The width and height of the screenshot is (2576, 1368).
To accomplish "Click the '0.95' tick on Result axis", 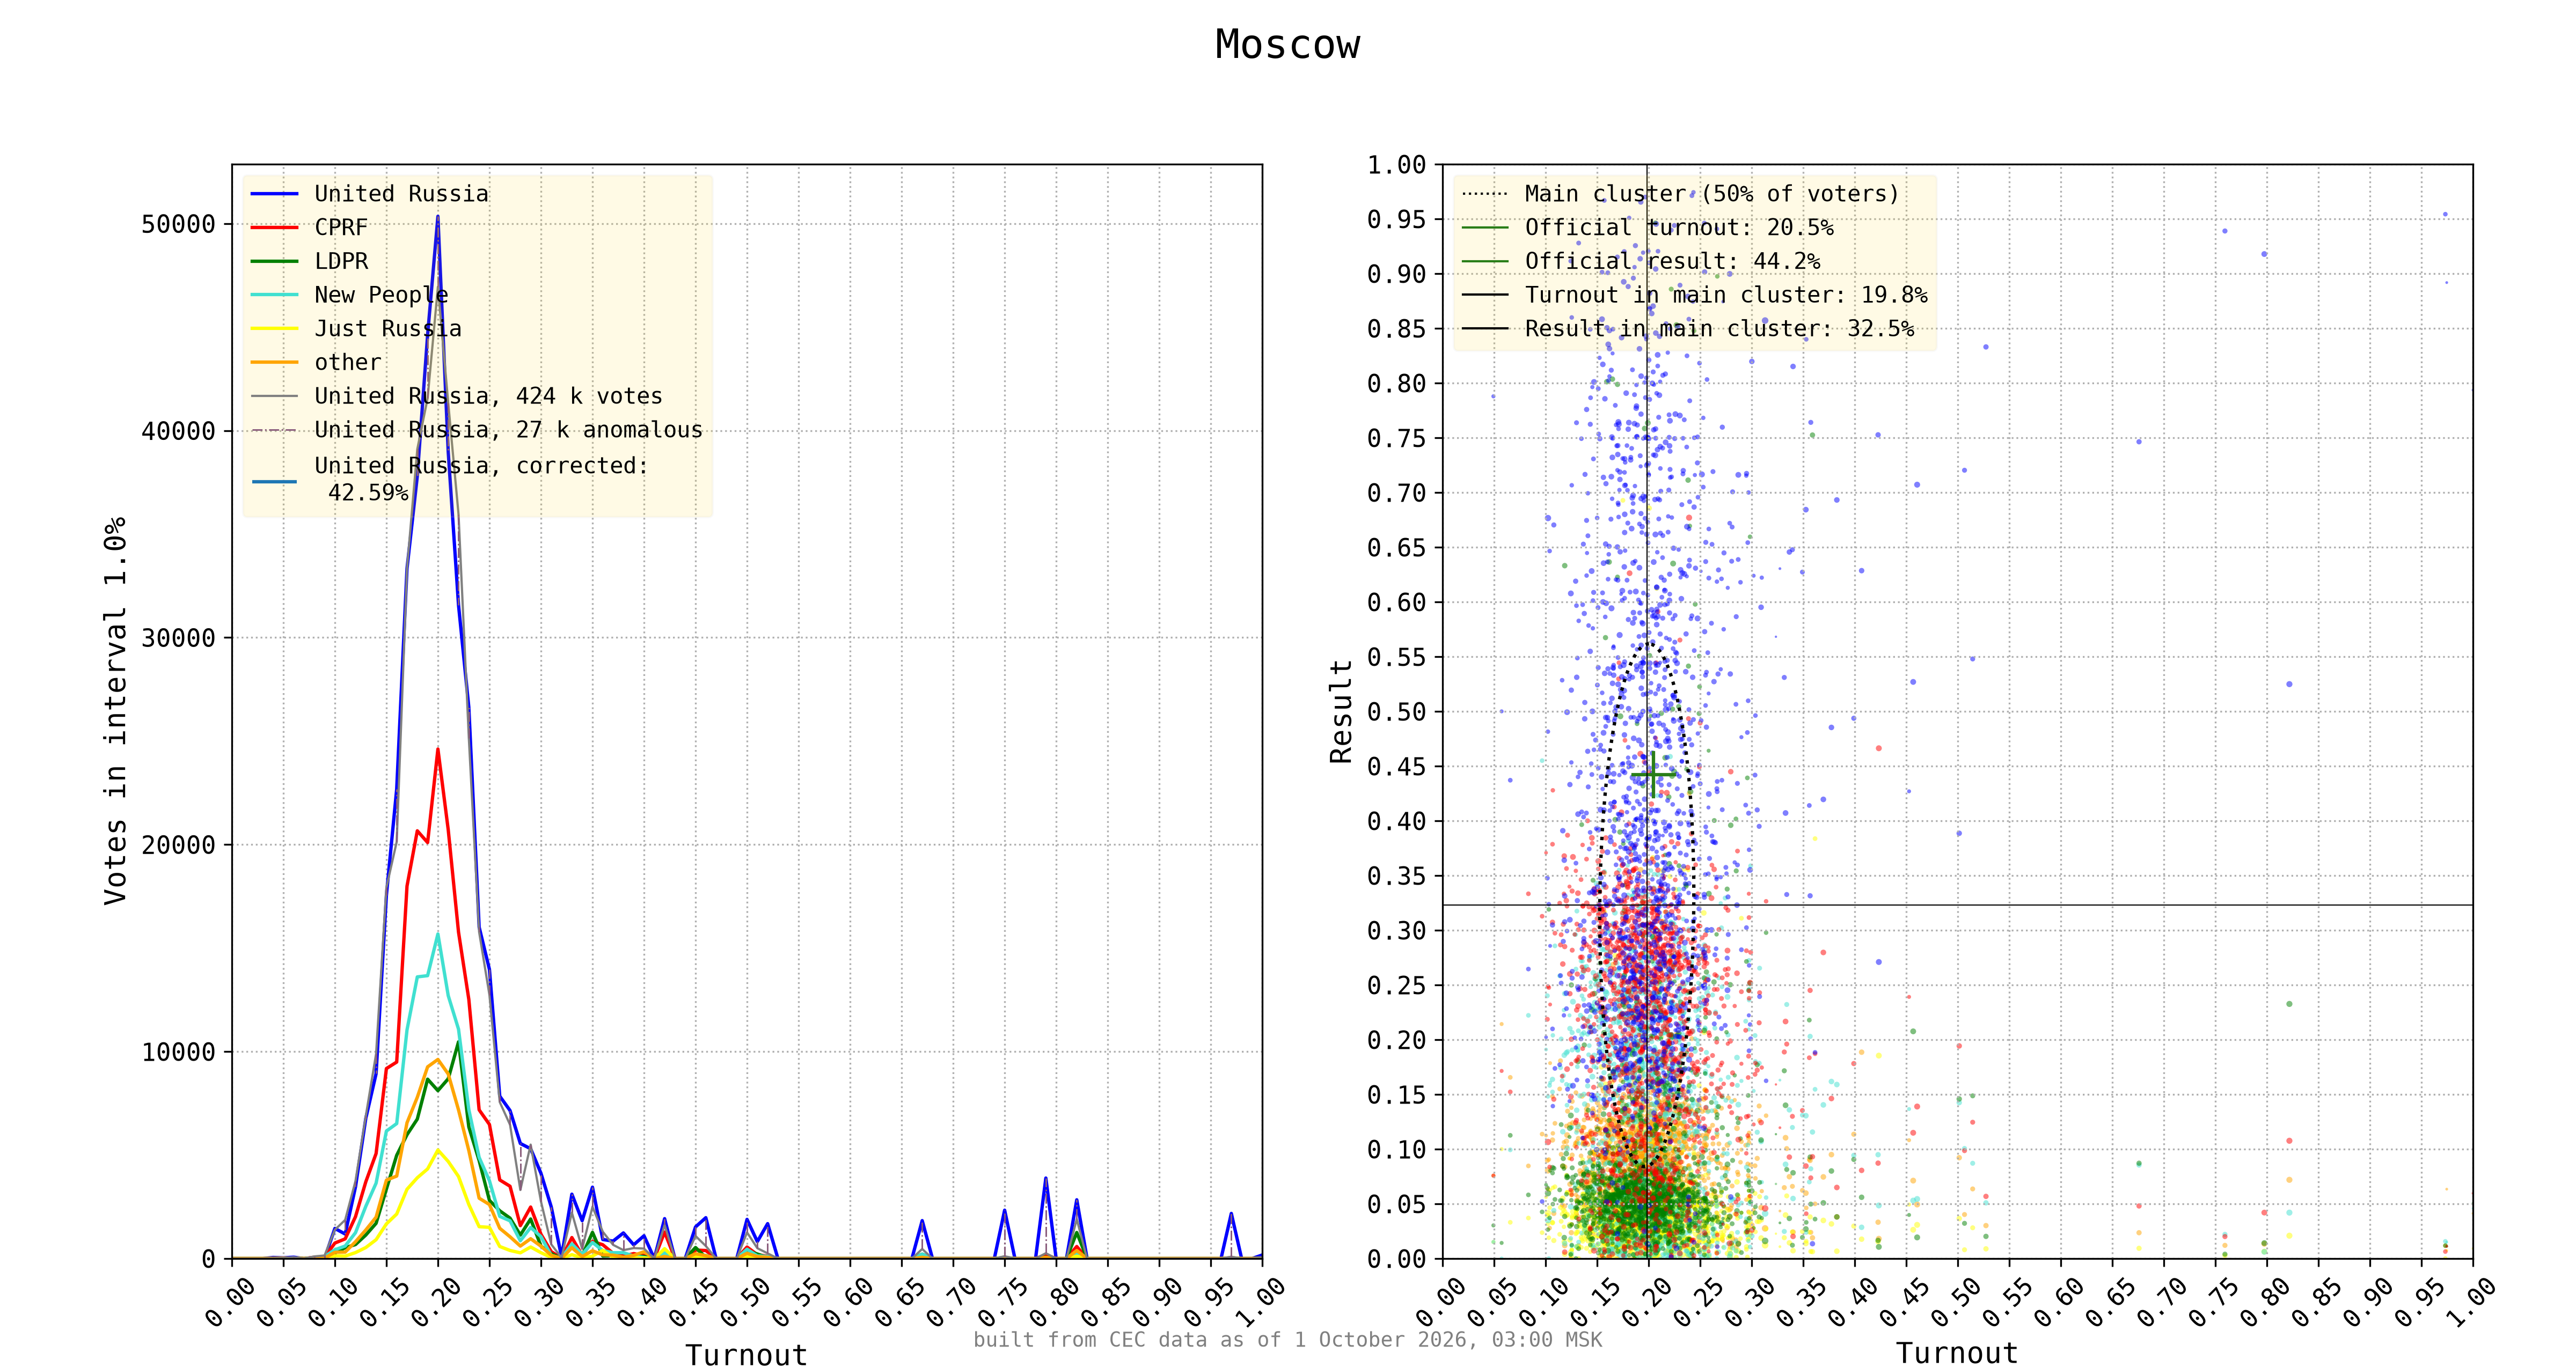I will point(1396,219).
